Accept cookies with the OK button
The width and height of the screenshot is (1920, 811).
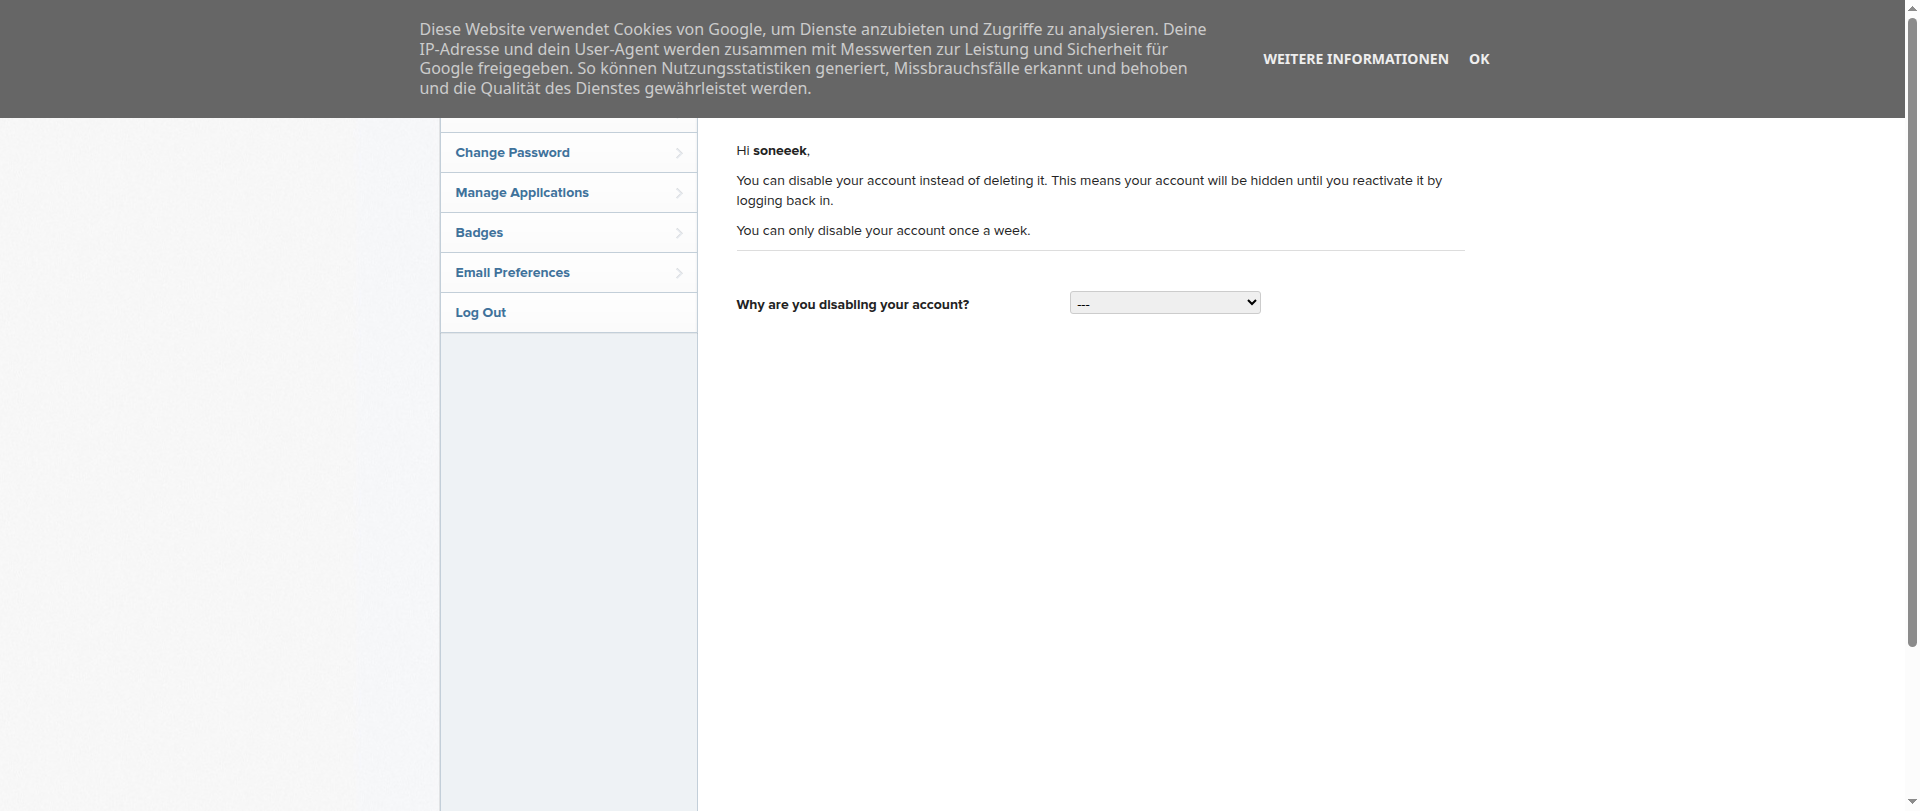pos(1479,59)
